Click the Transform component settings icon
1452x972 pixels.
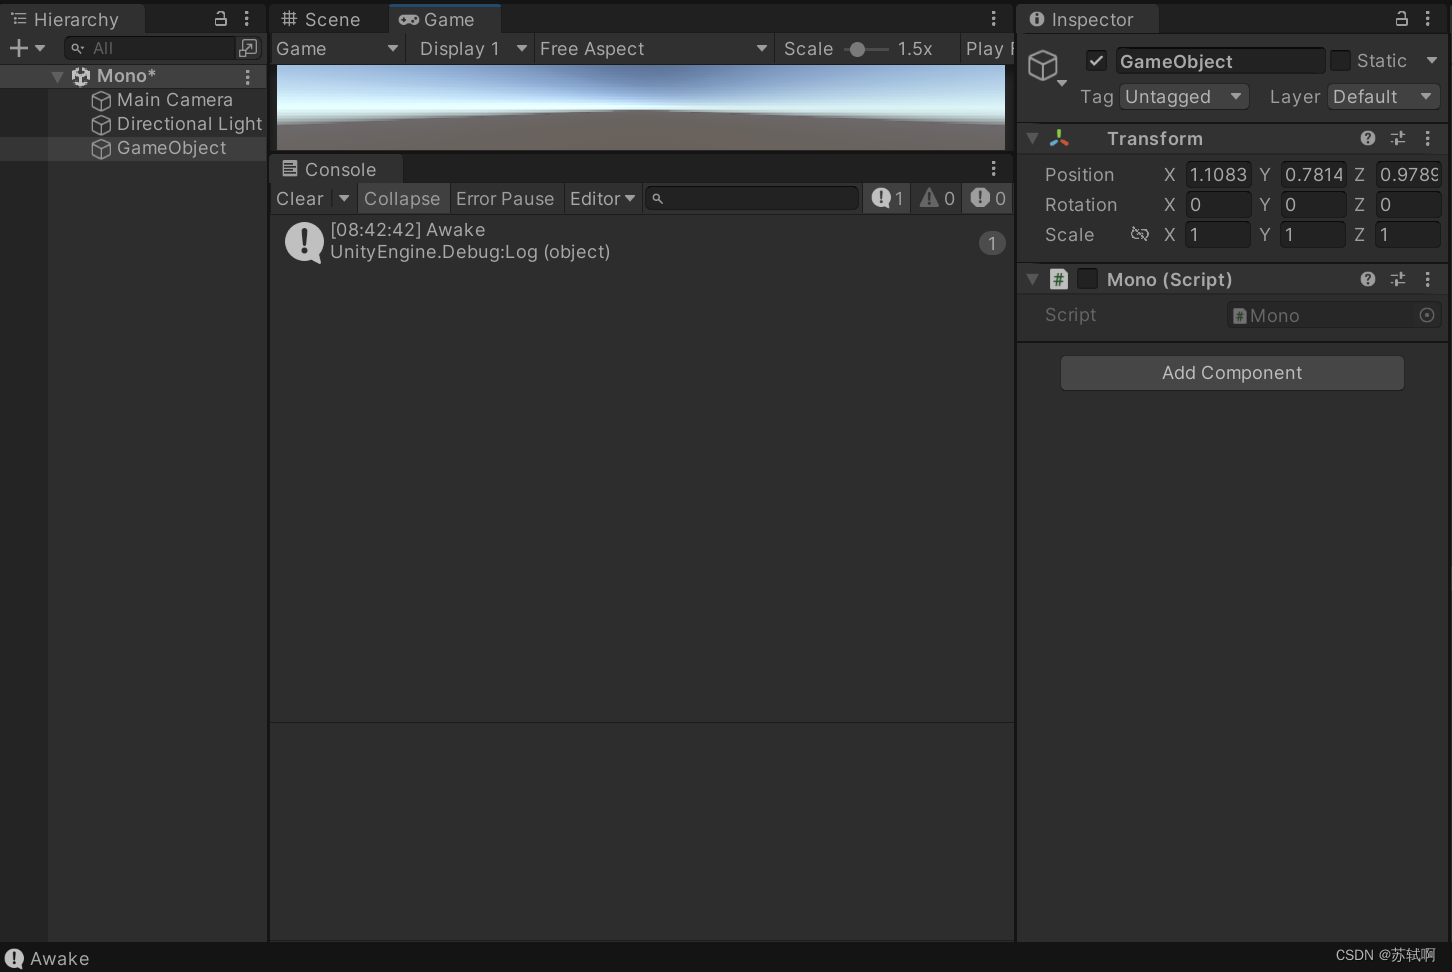1397,138
